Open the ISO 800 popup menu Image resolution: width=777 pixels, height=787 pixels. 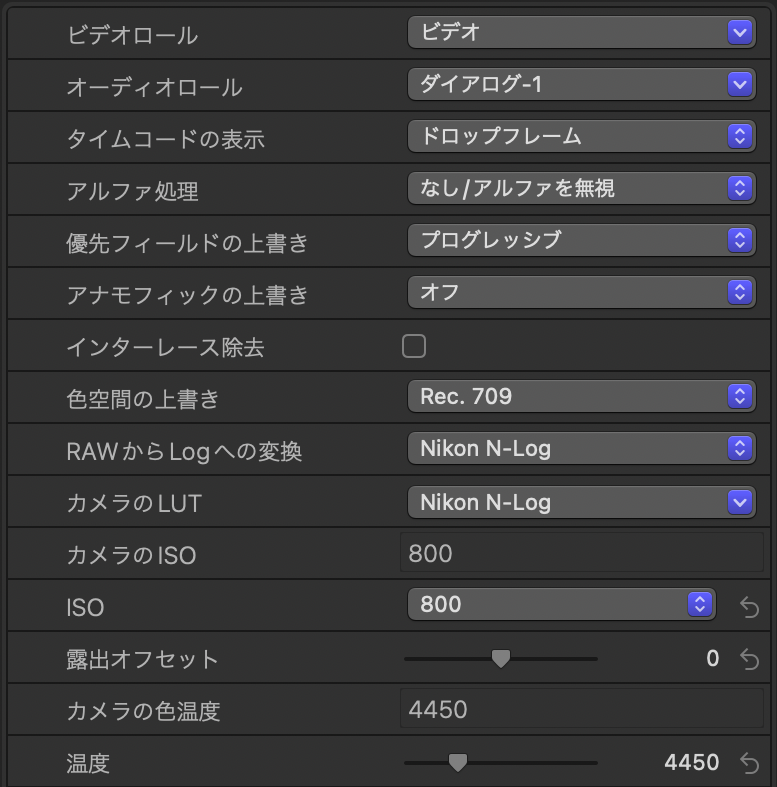click(561, 604)
